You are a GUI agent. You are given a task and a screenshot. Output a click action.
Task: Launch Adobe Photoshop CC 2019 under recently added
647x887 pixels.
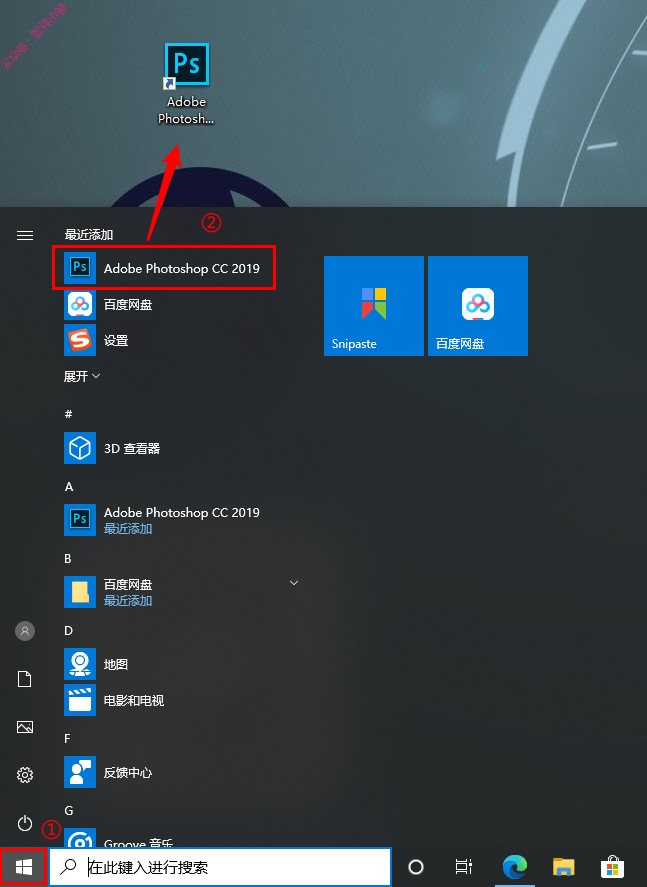164,268
